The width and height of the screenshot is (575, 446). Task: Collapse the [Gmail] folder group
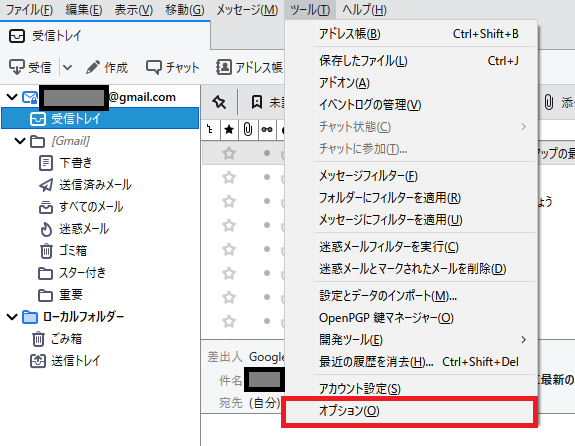point(20,140)
